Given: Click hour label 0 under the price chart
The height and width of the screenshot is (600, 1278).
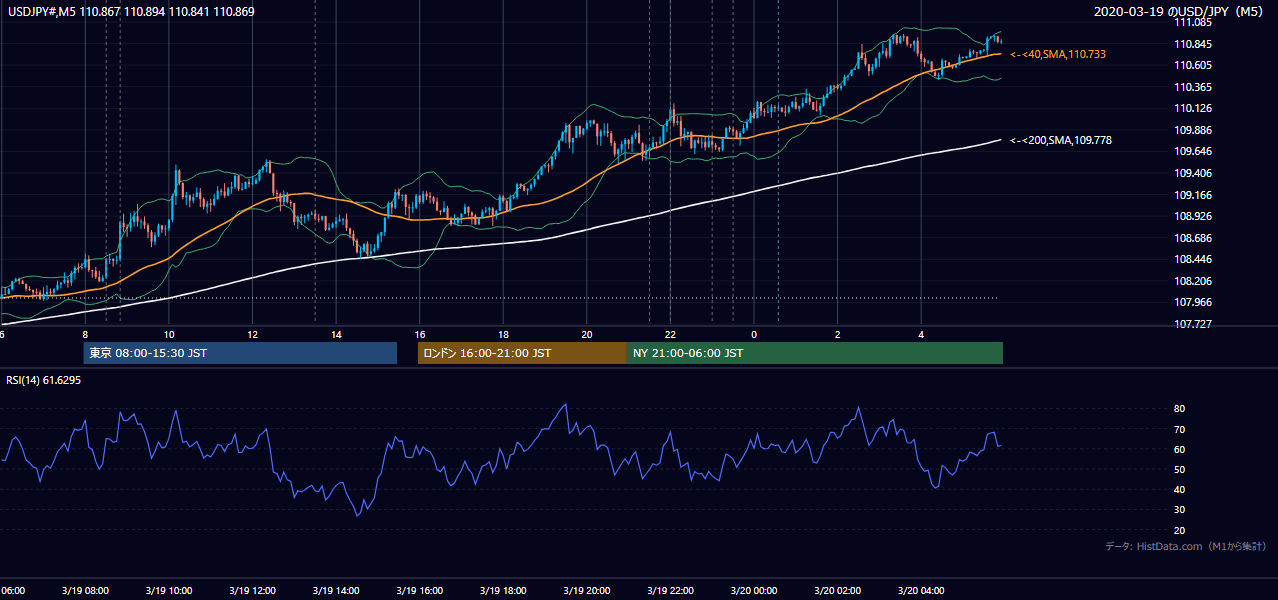Looking at the screenshot, I should [754, 334].
